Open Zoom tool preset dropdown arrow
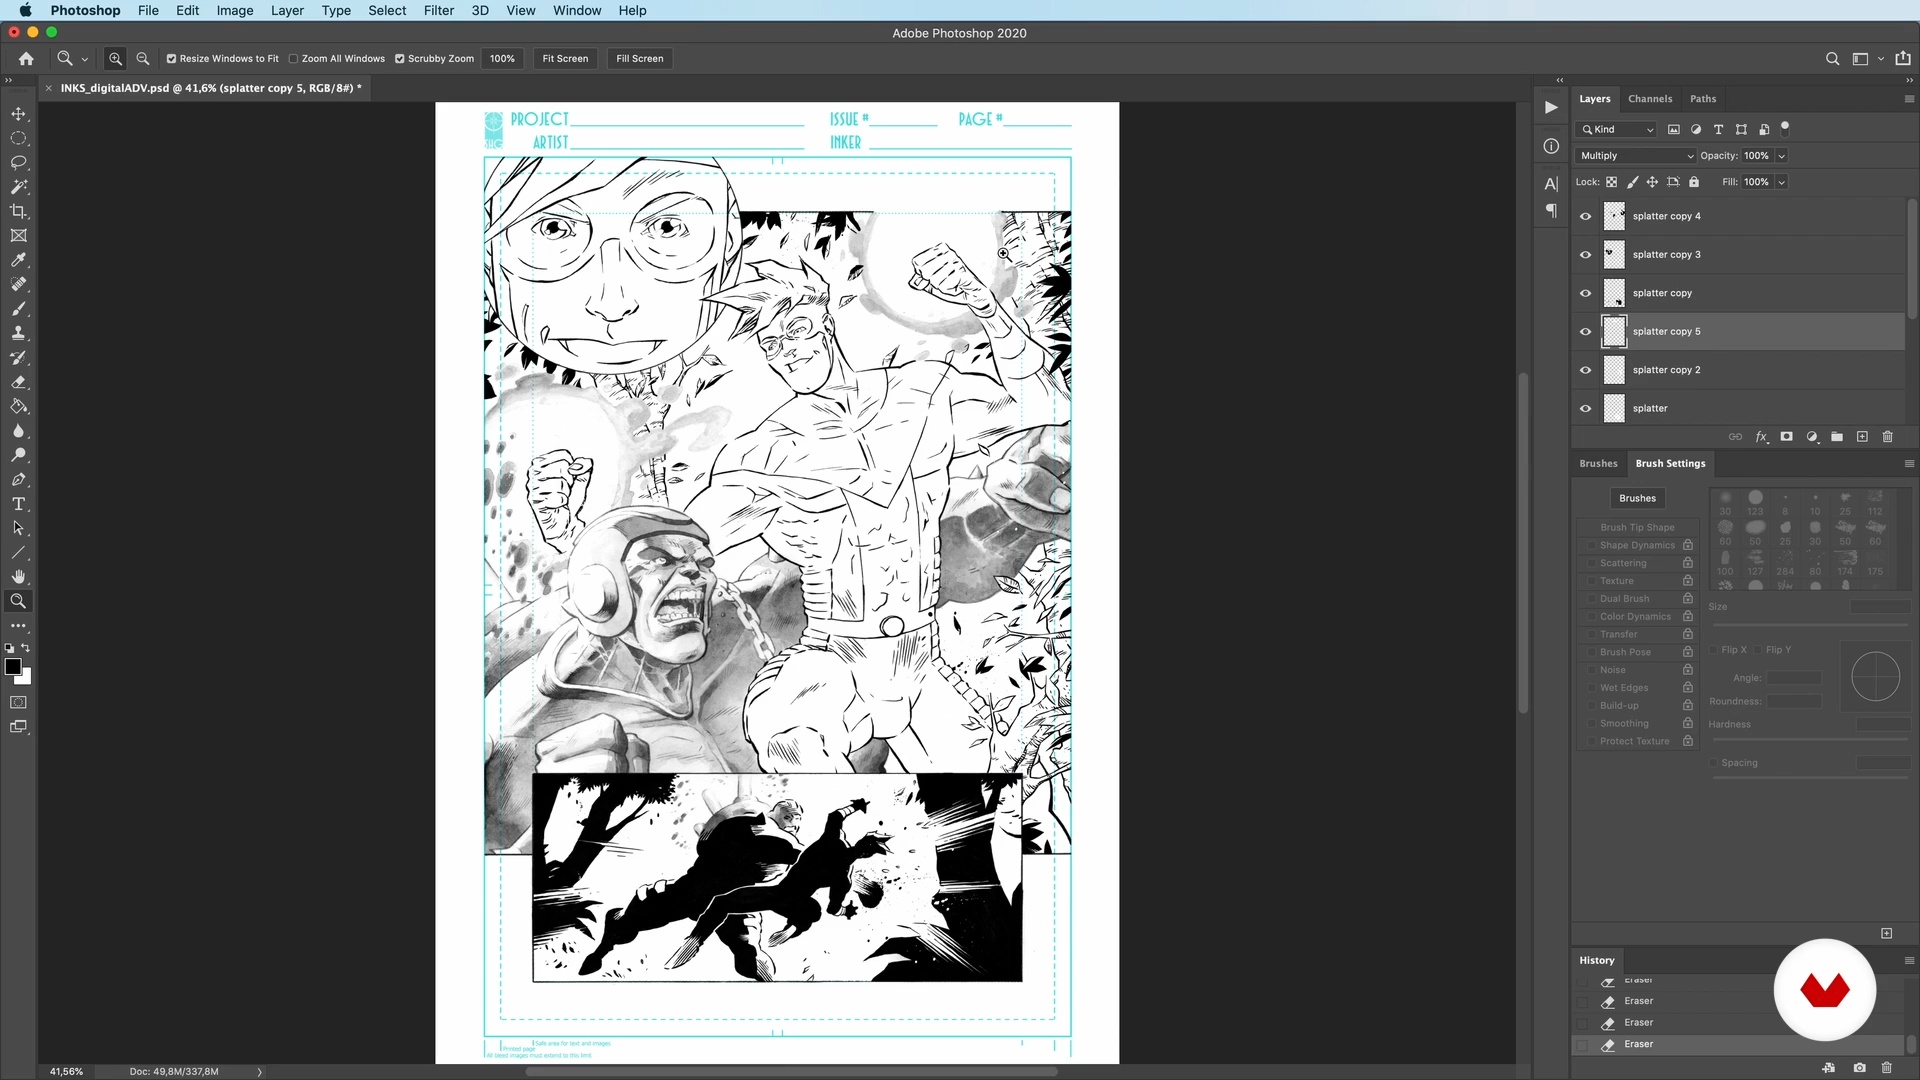This screenshot has height=1080, width=1920. [85, 59]
